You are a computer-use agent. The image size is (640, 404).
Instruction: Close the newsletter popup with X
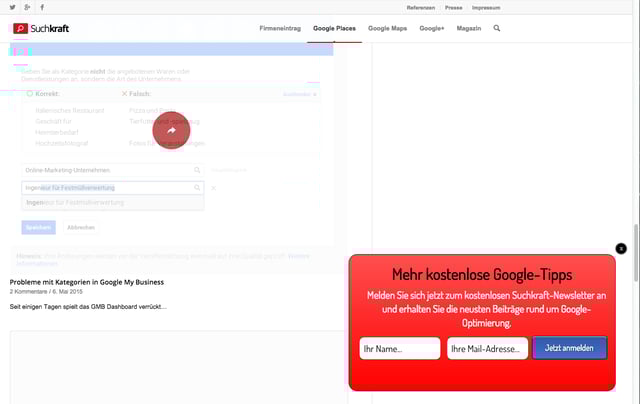(x=621, y=249)
